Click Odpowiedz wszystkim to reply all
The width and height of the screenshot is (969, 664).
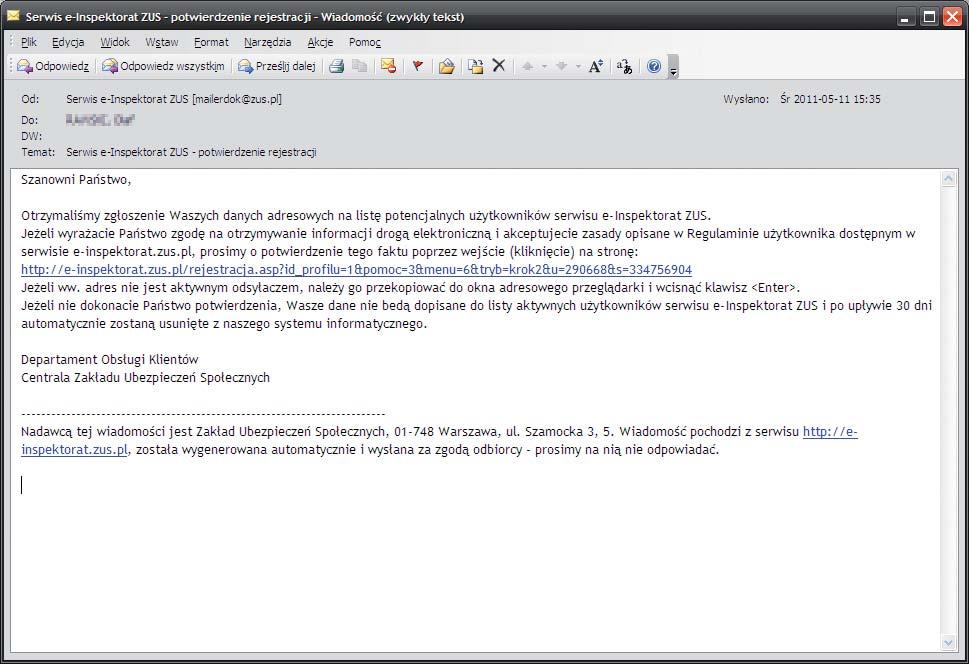pyautogui.click(x=164, y=66)
